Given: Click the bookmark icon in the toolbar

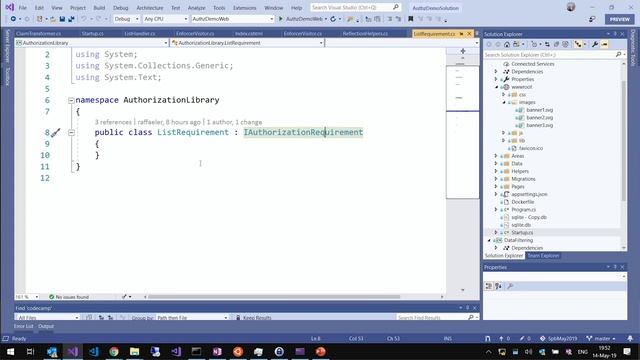Looking at the screenshot, I should (x=411, y=19).
